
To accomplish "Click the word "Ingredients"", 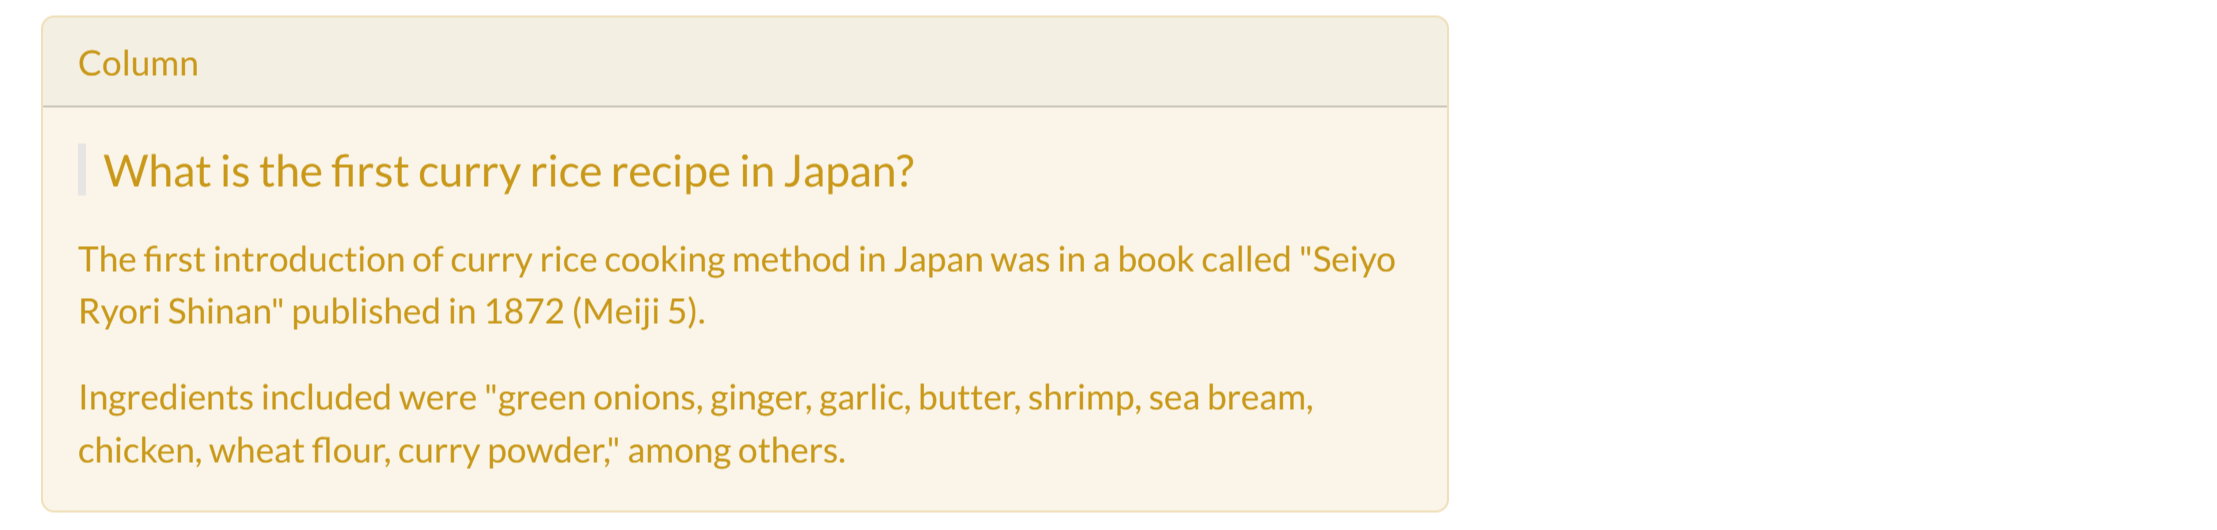I will [x=166, y=398].
